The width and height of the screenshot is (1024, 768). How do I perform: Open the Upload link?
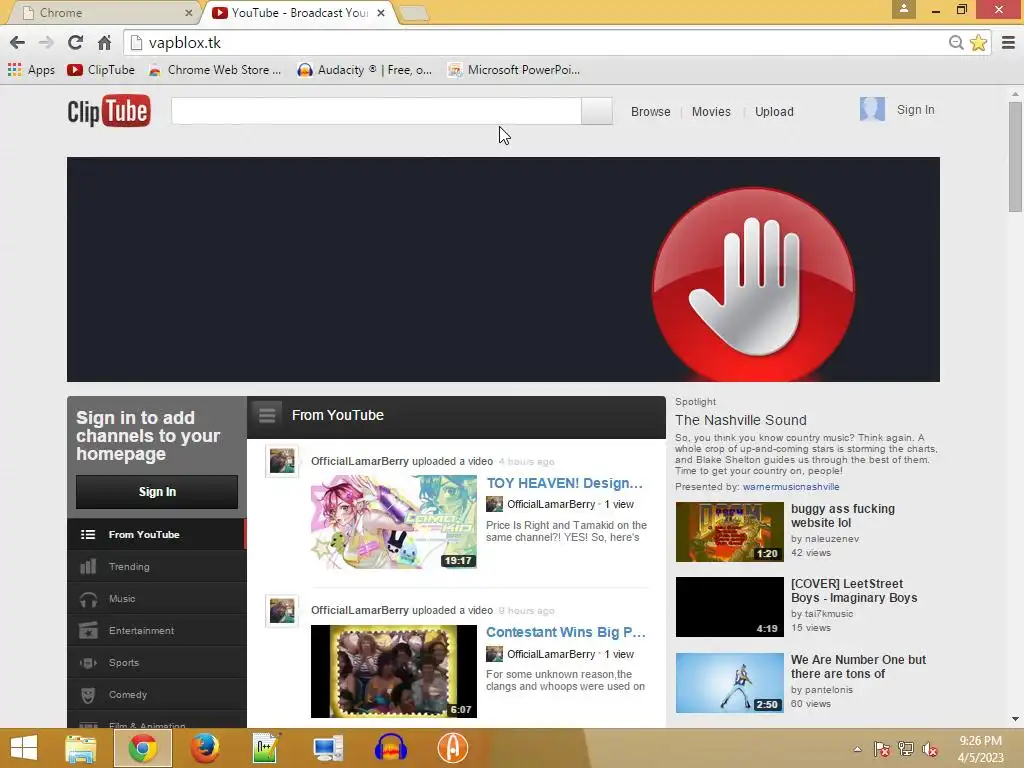point(774,112)
